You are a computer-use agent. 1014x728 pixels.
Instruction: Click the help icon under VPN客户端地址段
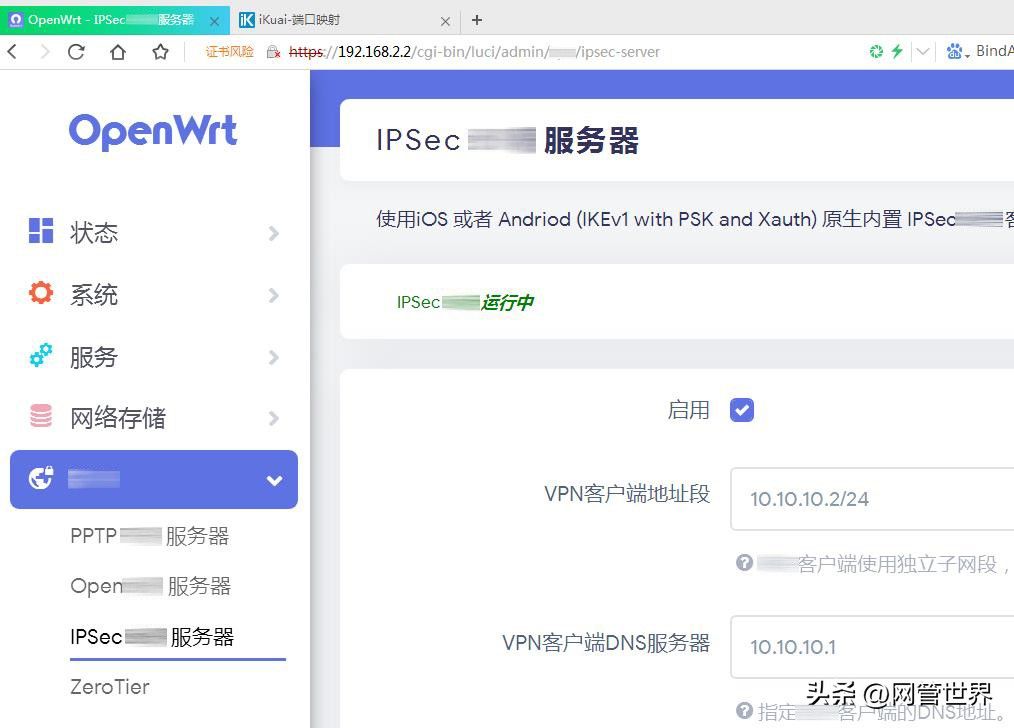(x=744, y=563)
